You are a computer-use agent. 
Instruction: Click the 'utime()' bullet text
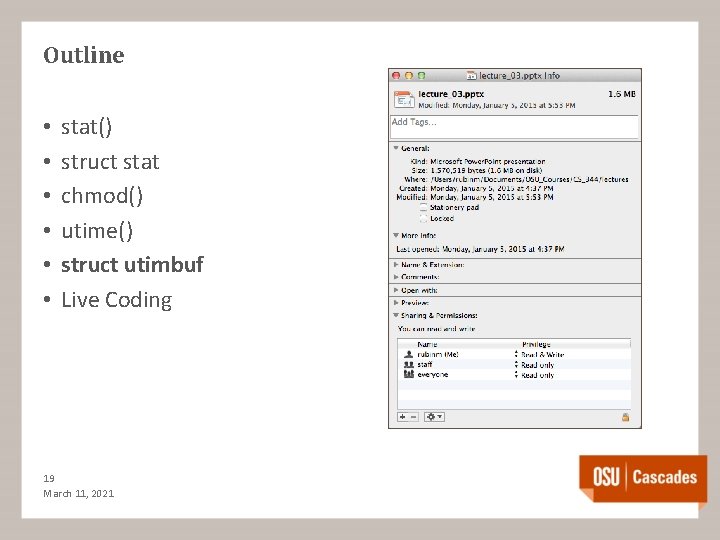point(97,231)
